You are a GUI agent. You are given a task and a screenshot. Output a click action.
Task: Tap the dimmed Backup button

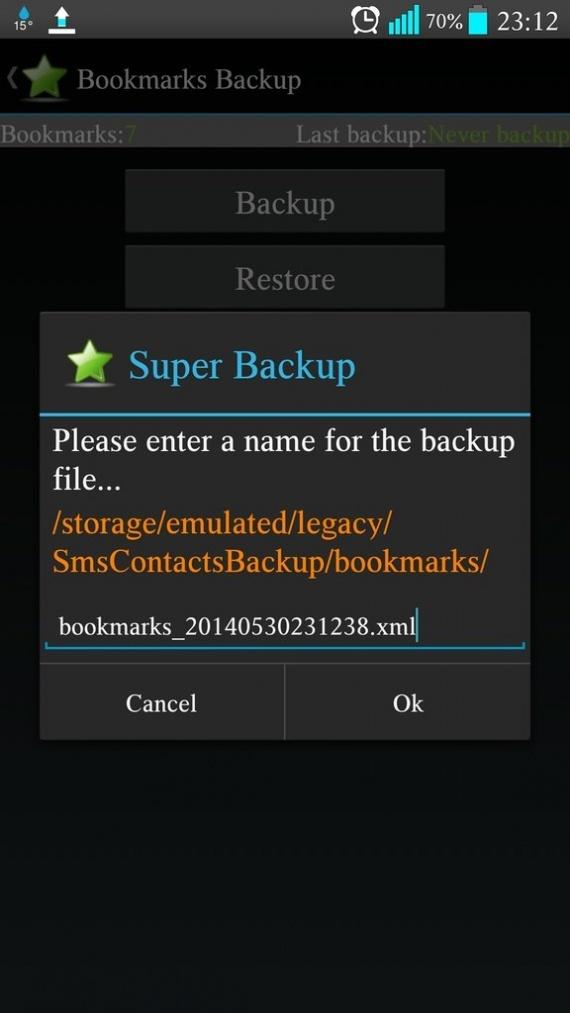[285, 201]
